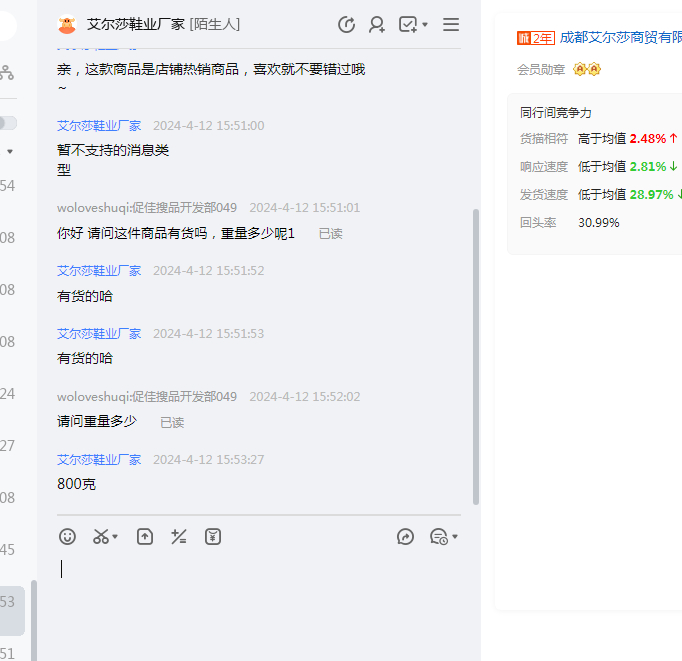Expand the small arrow in left sidebar
682x661 pixels.
(10, 152)
